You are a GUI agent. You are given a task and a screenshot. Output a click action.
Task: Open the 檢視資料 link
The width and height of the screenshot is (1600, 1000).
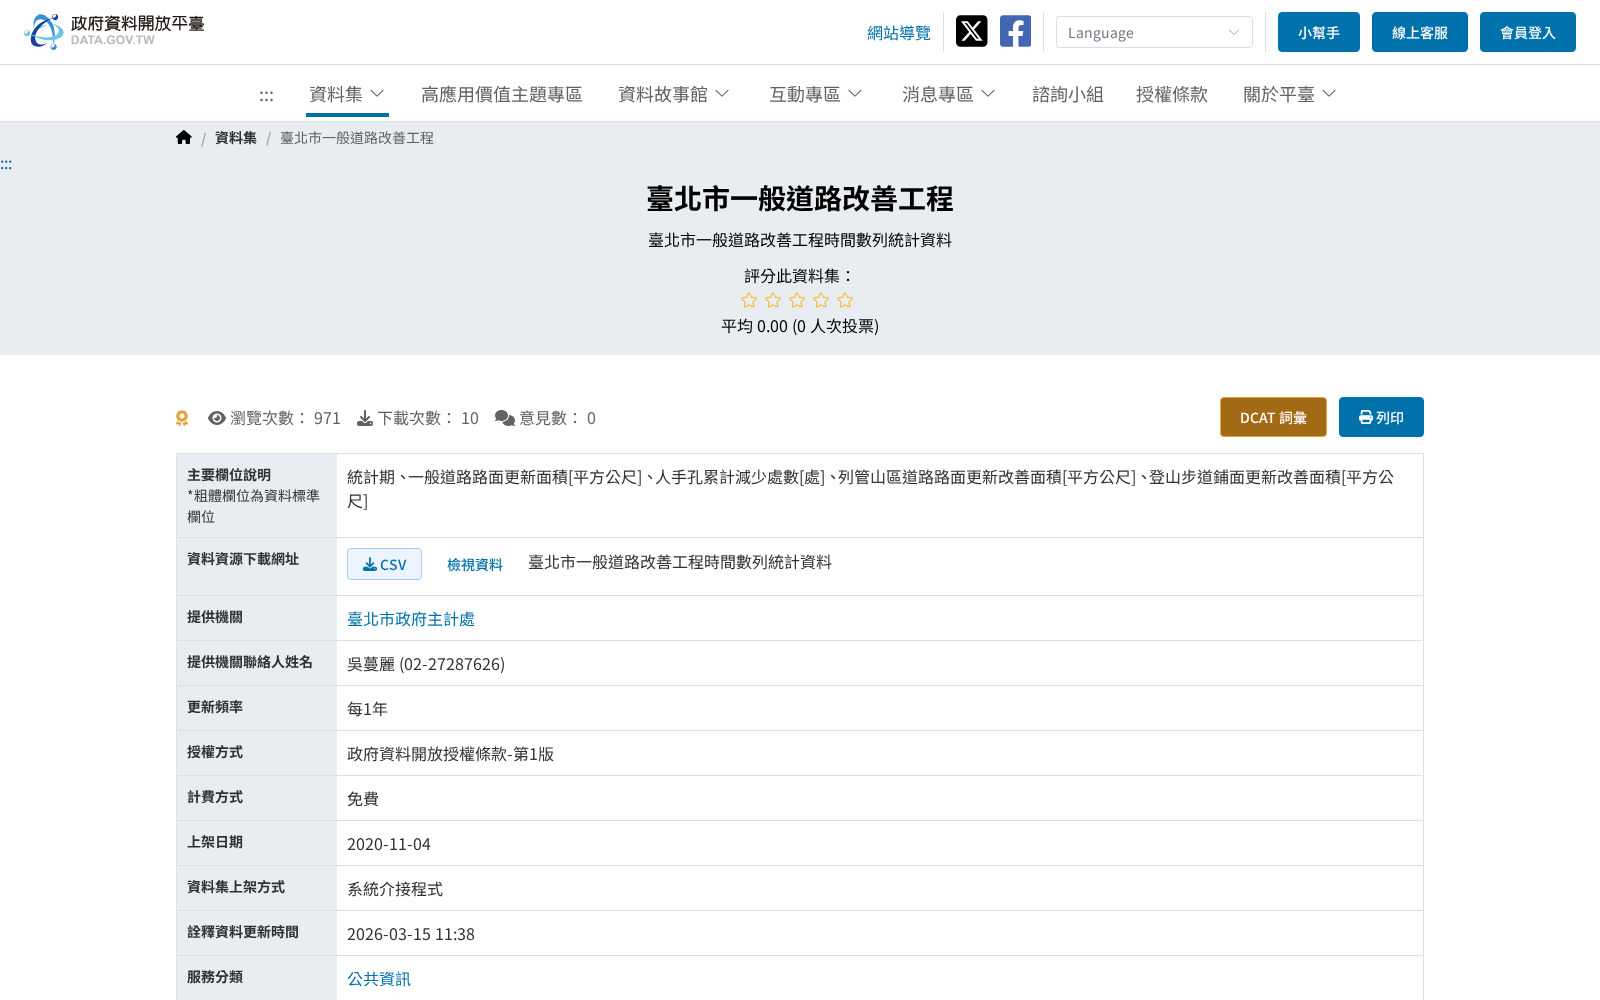click(x=475, y=565)
